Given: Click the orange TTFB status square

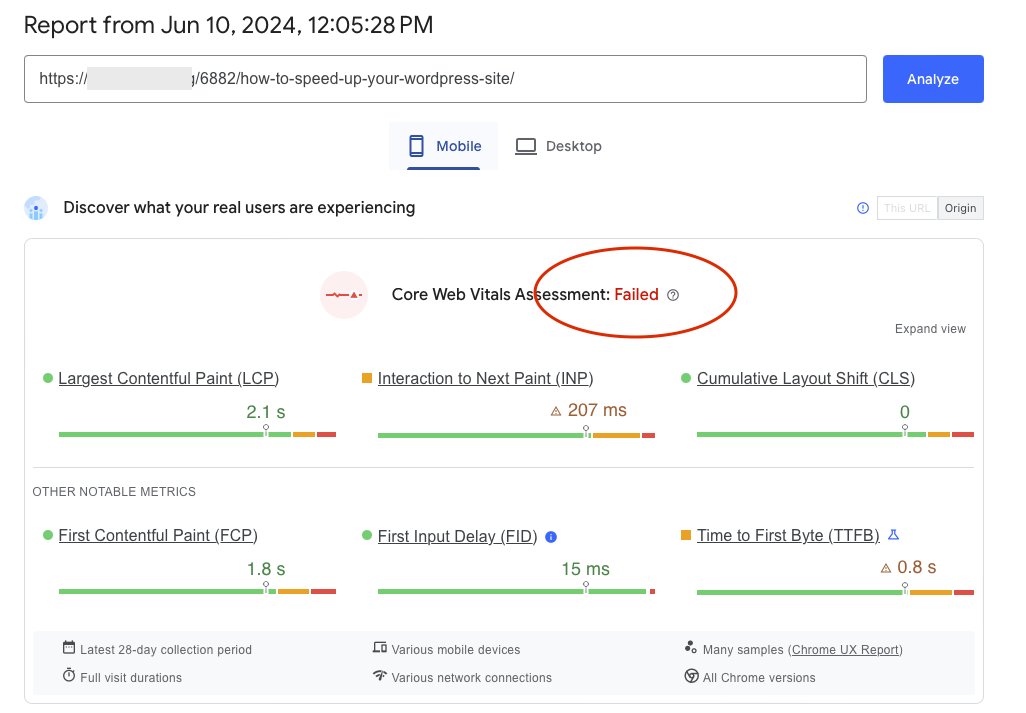Looking at the screenshot, I should click(686, 535).
